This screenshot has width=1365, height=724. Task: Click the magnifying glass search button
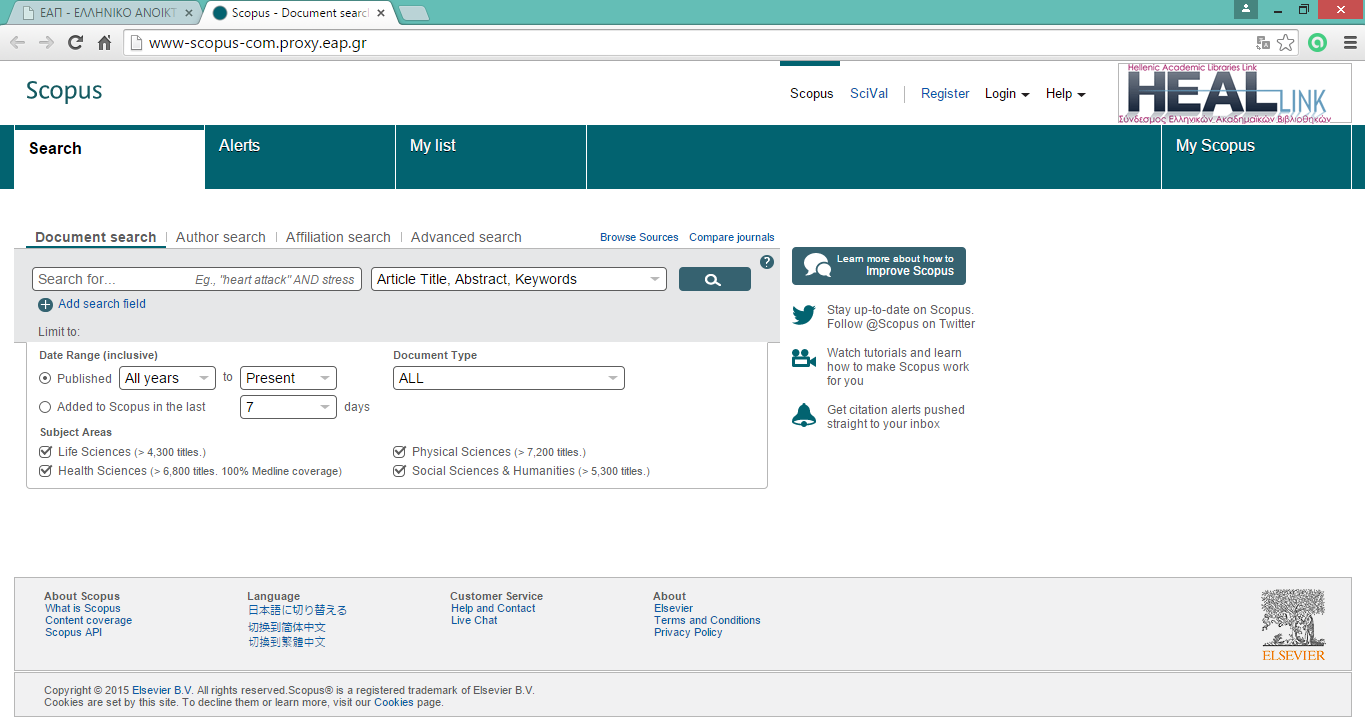point(714,280)
